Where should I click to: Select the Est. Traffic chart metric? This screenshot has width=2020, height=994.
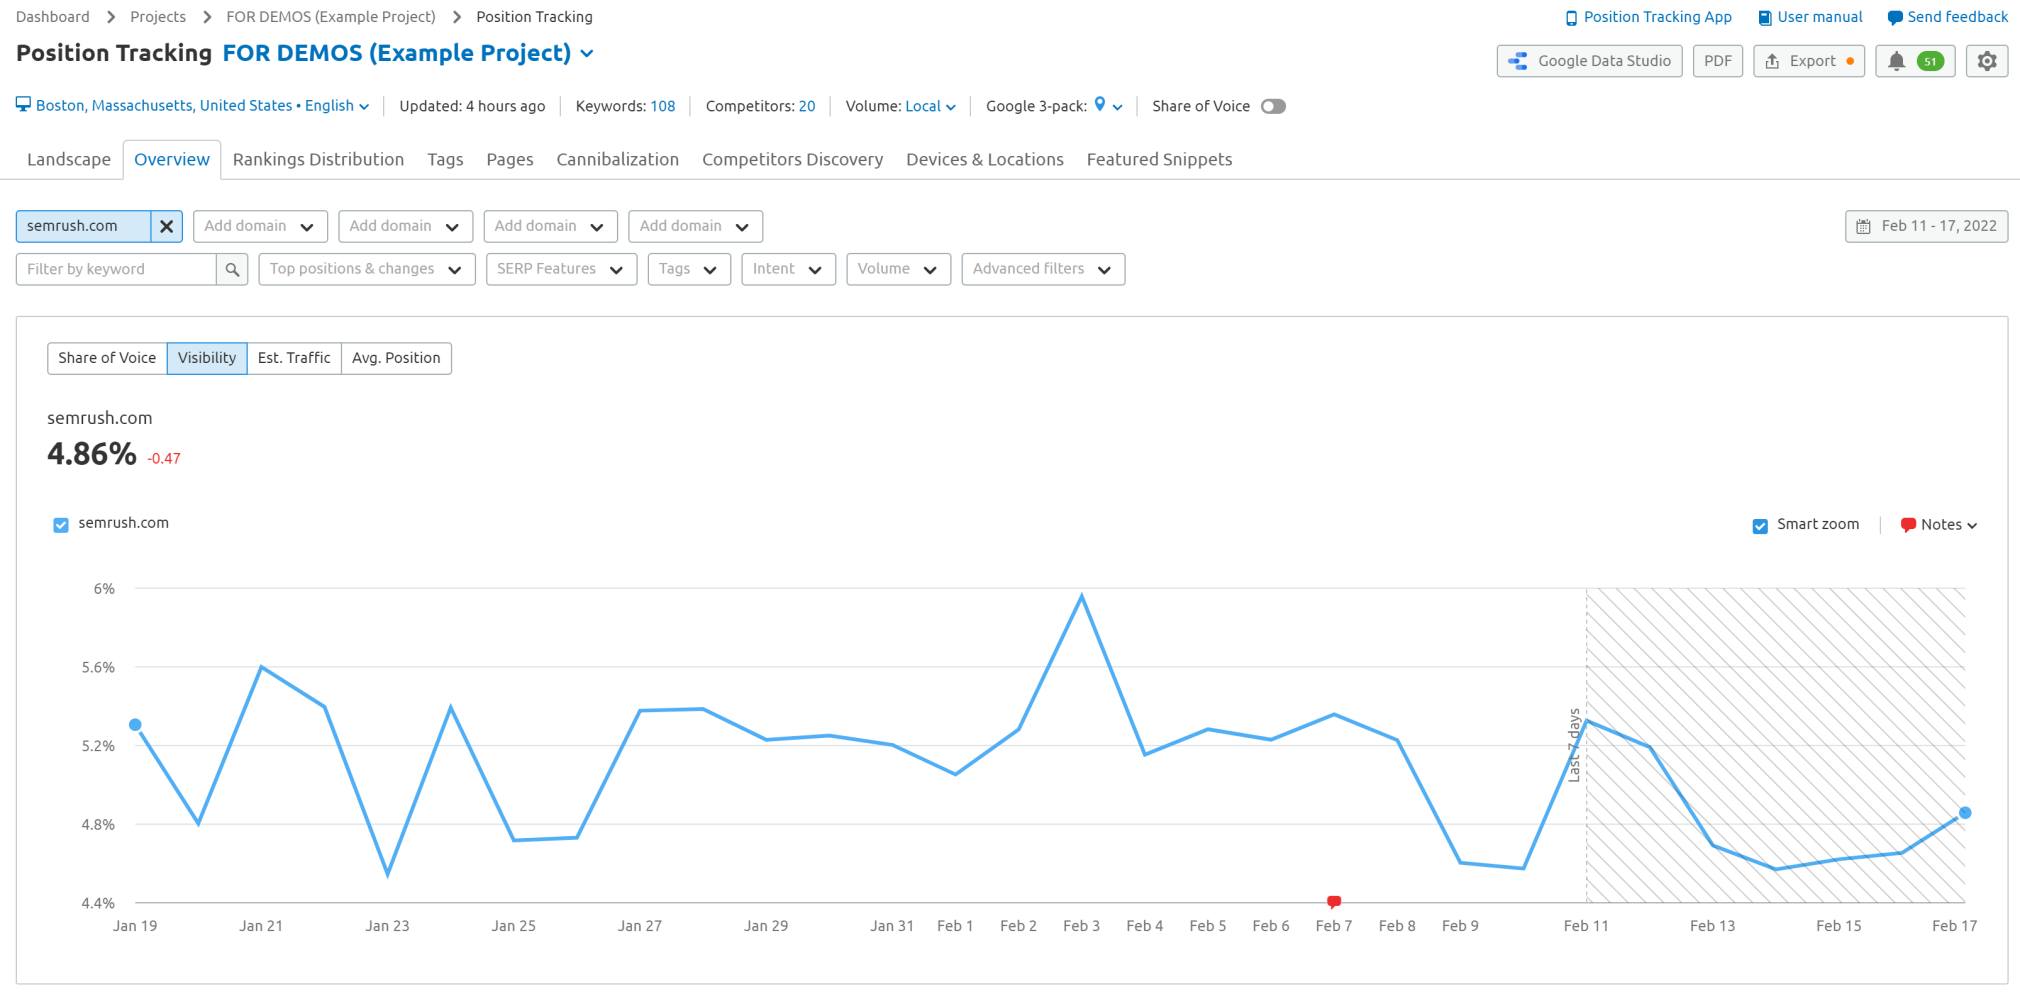tap(294, 358)
